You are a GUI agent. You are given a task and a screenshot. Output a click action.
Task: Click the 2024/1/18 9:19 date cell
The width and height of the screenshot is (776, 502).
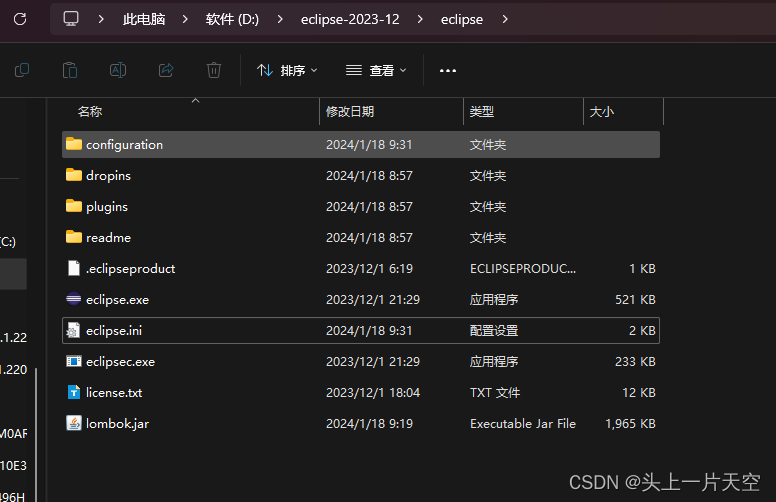tap(369, 424)
